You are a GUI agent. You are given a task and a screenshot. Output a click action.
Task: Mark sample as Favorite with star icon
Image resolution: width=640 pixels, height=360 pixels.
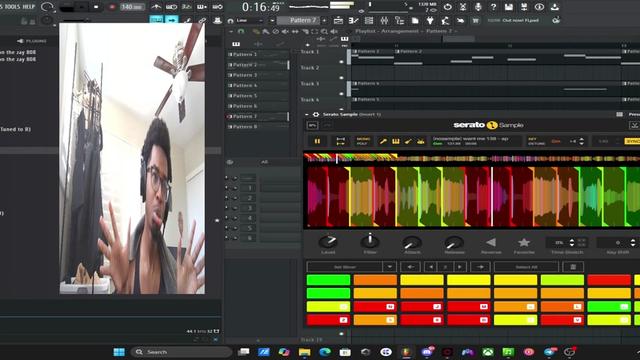tap(524, 242)
